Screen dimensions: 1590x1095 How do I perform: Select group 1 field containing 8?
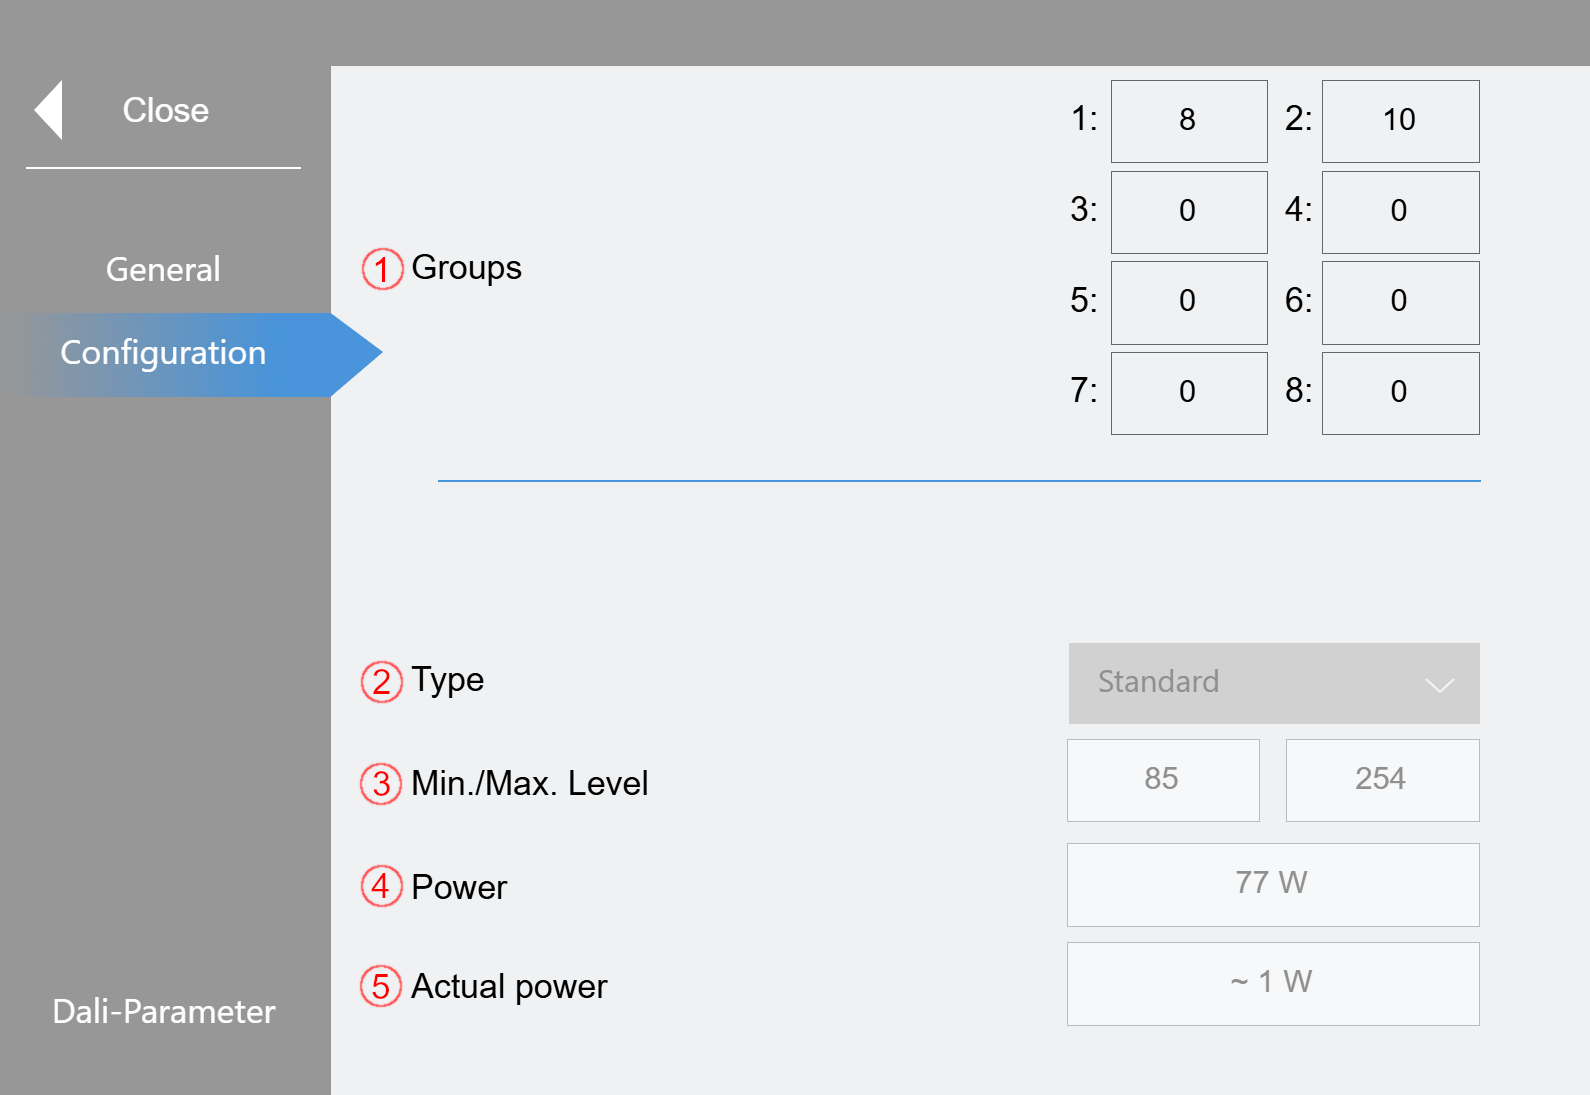(1189, 121)
